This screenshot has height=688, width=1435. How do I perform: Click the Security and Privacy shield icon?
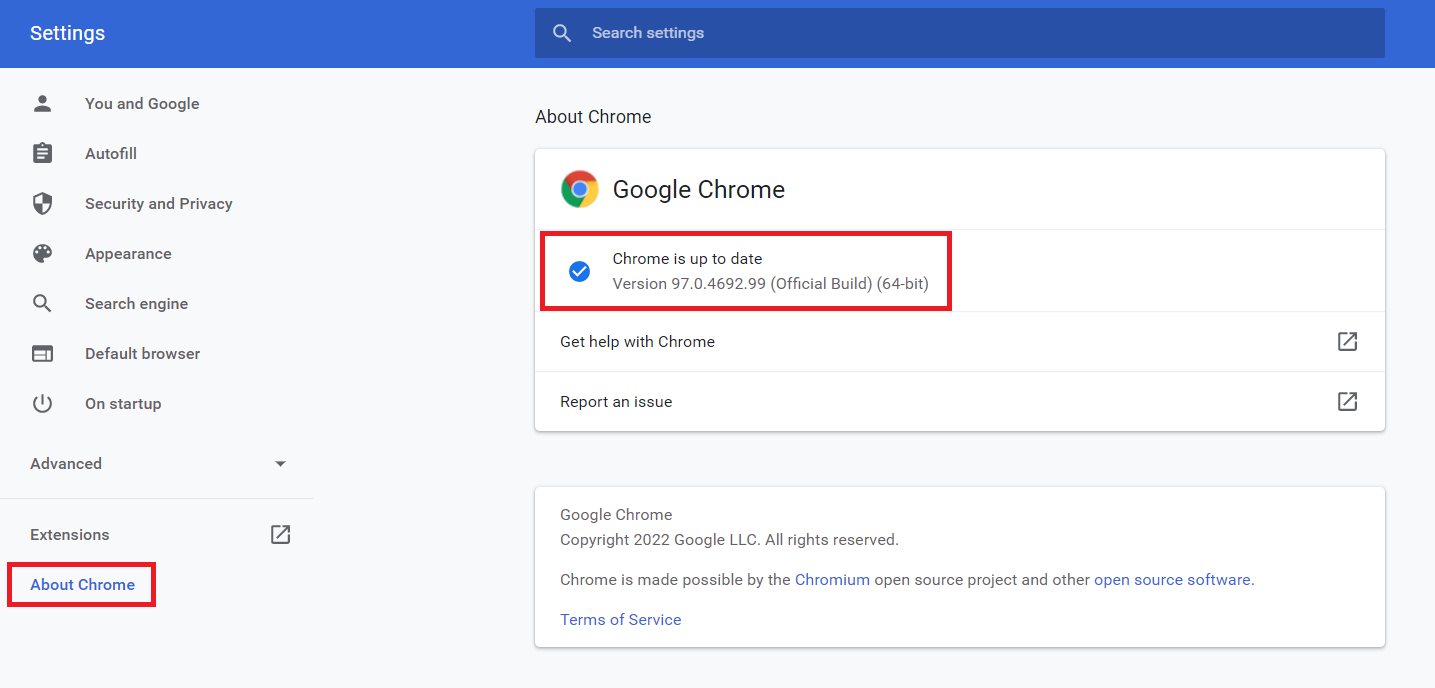pos(42,203)
